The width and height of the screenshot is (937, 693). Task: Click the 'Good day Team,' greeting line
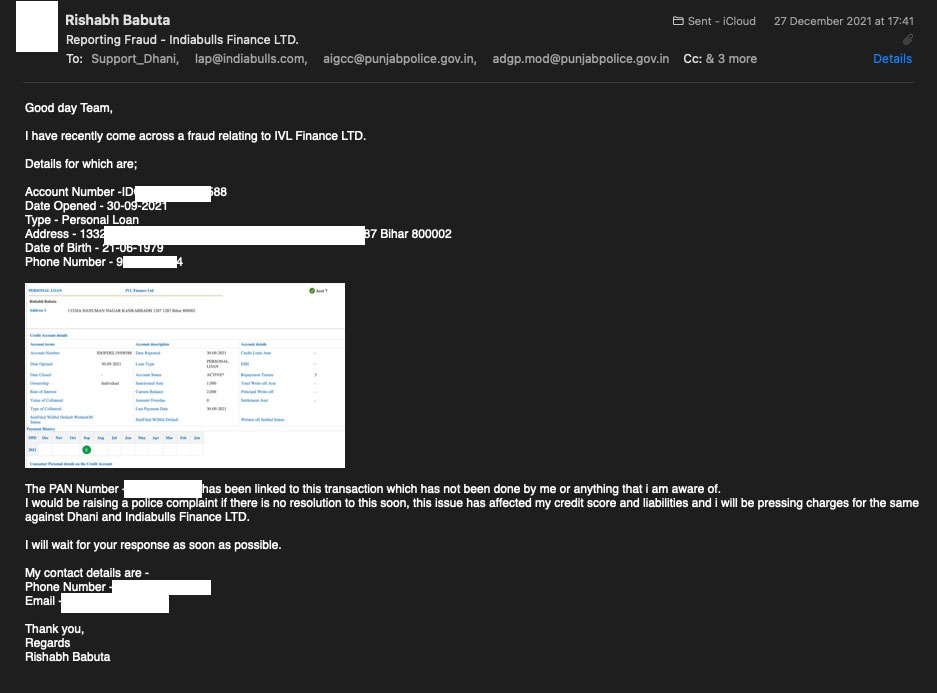(x=69, y=108)
